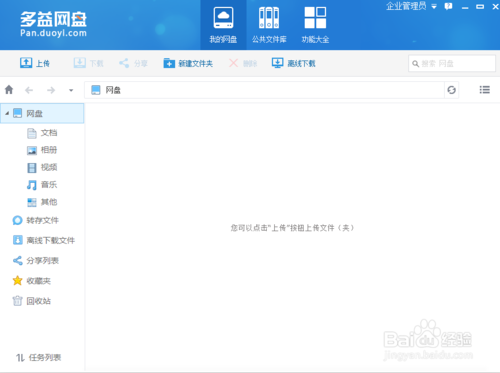
Task: Create a folder with 新建文件夹
Action: pos(188,63)
